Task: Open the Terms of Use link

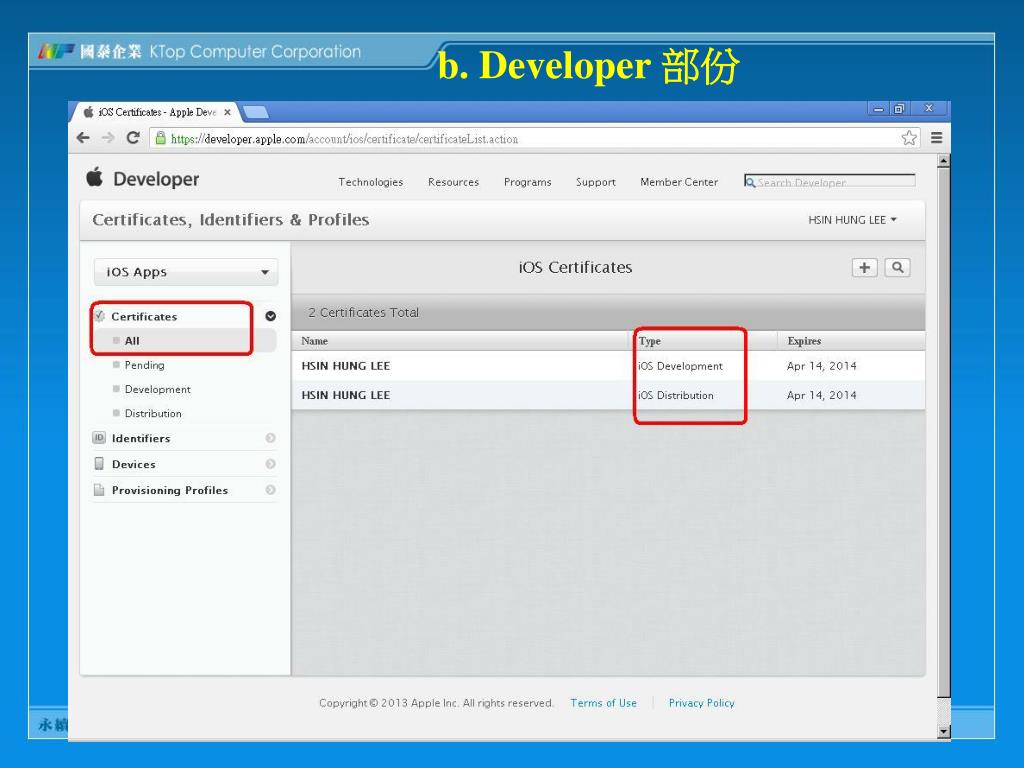Action: pyautogui.click(x=603, y=703)
